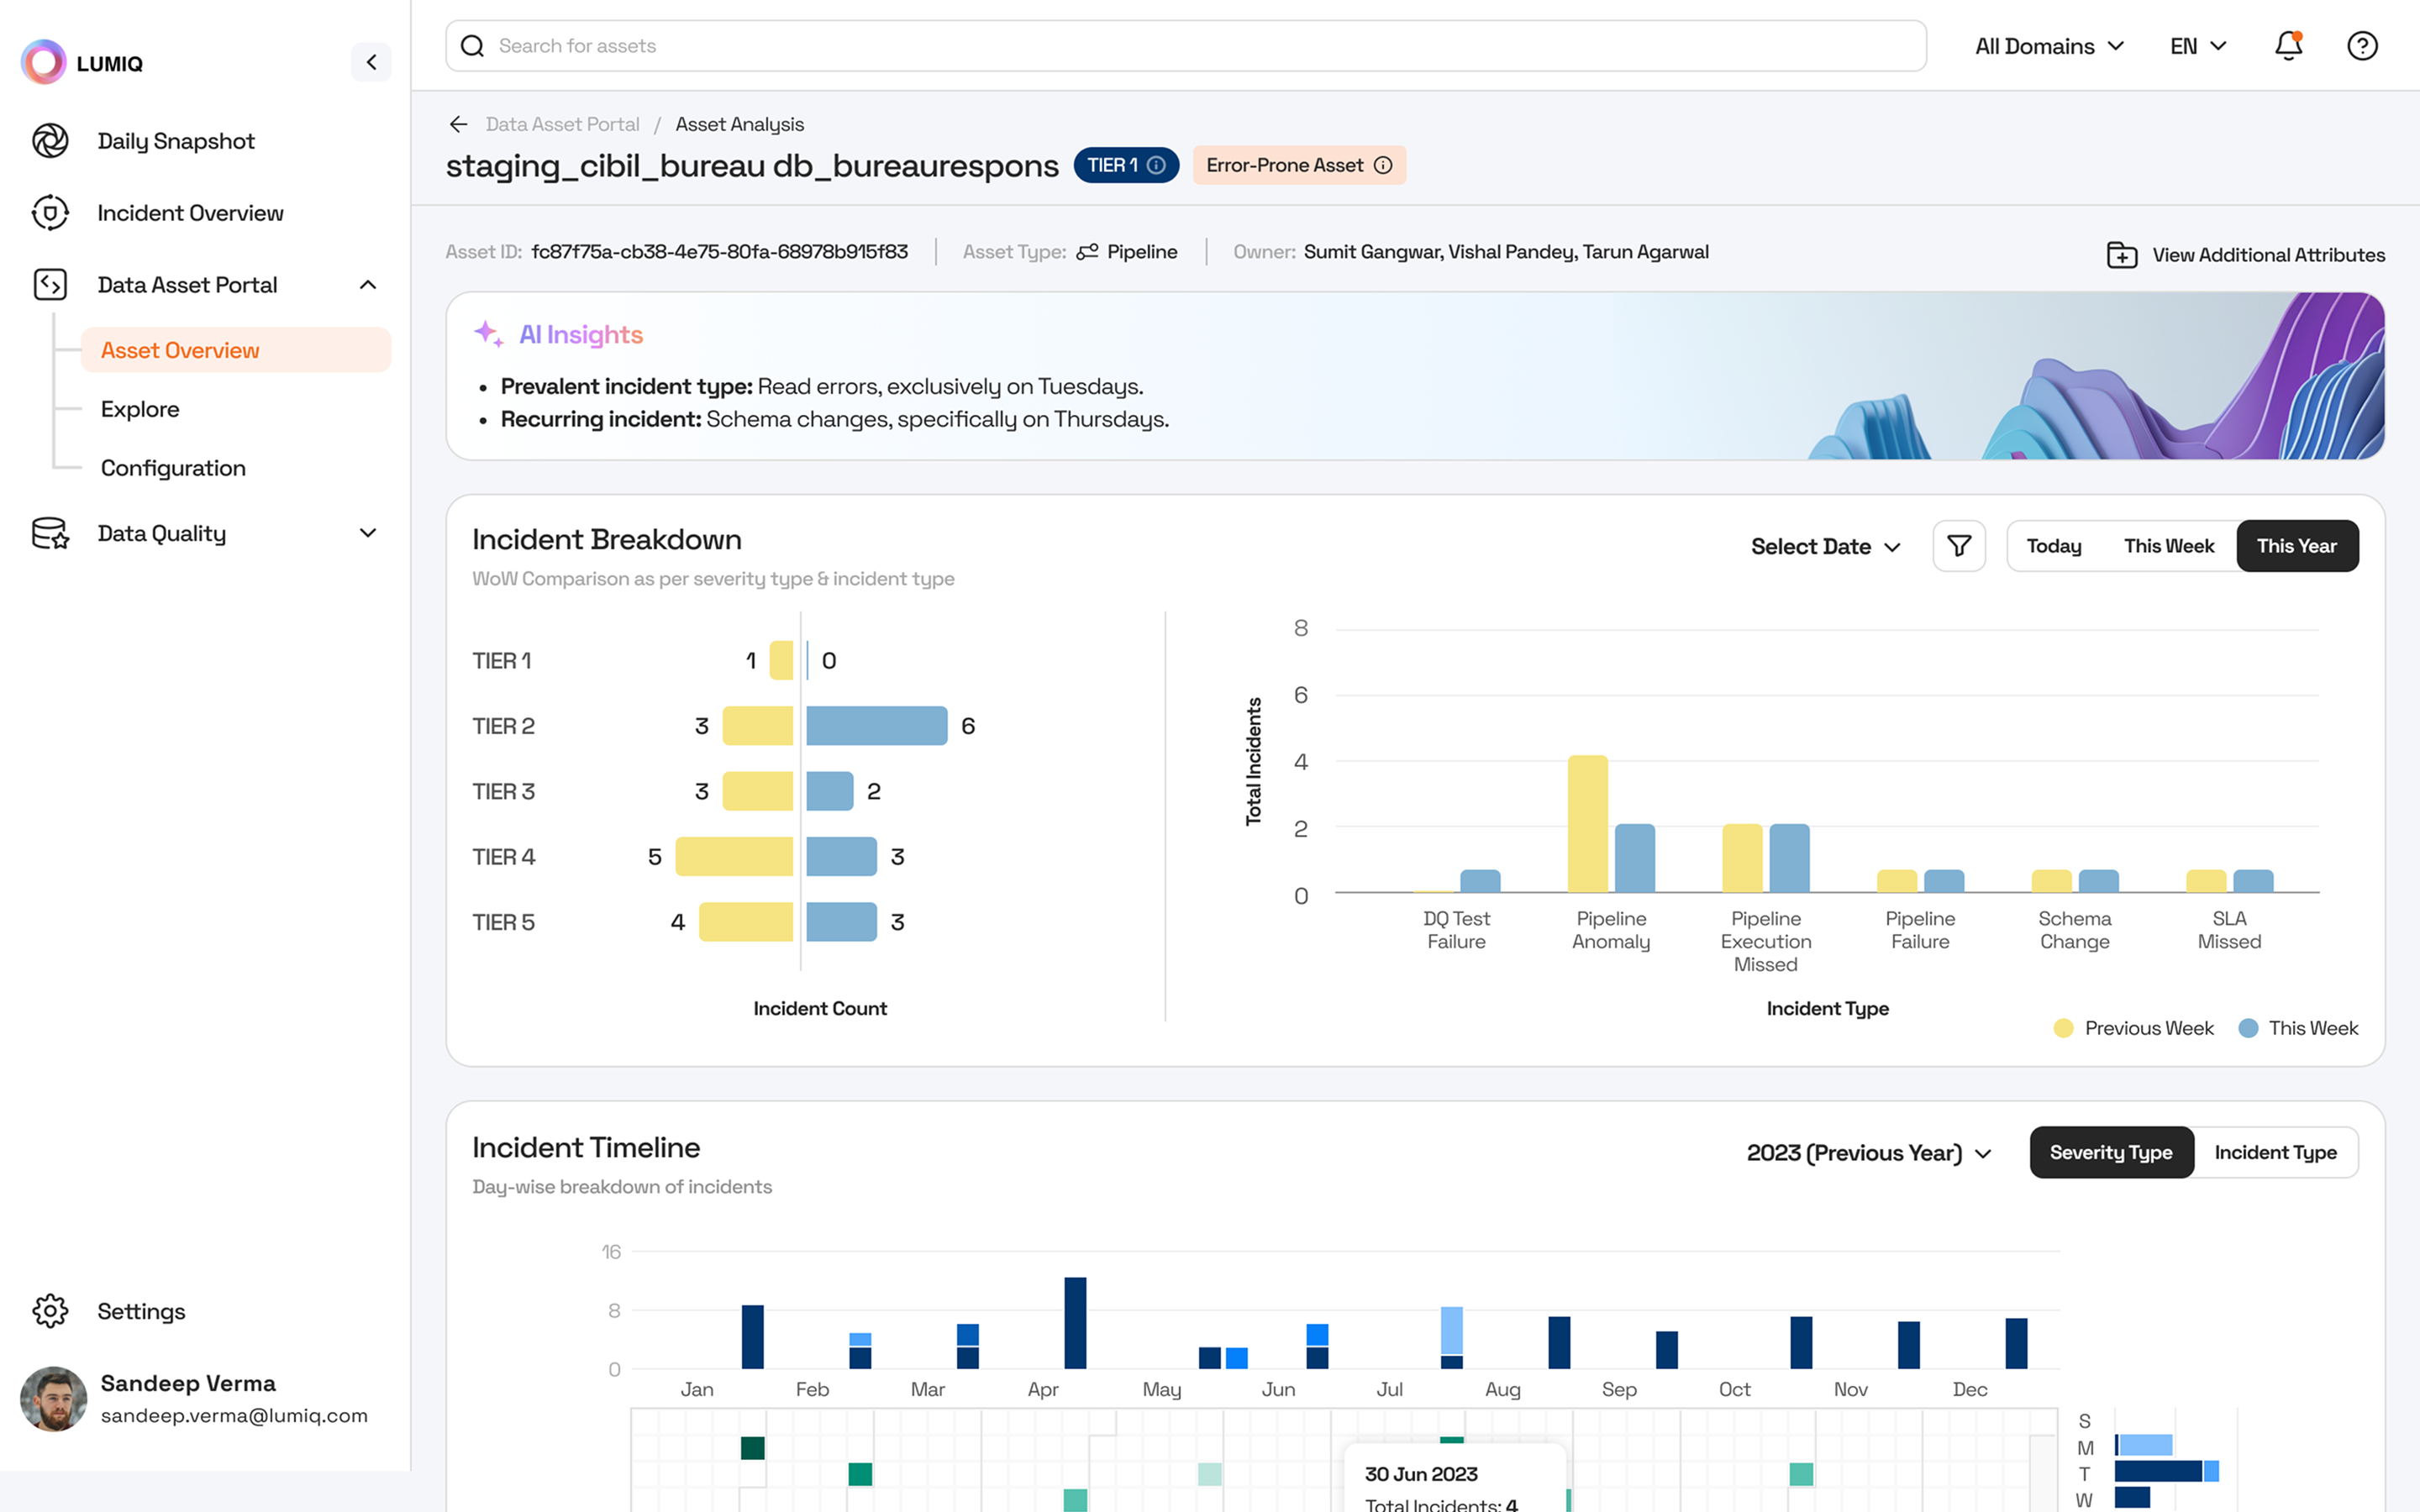The height and width of the screenshot is (1512, 2420).
Task: Open the All Domains dropdown
Action: 2048,46
